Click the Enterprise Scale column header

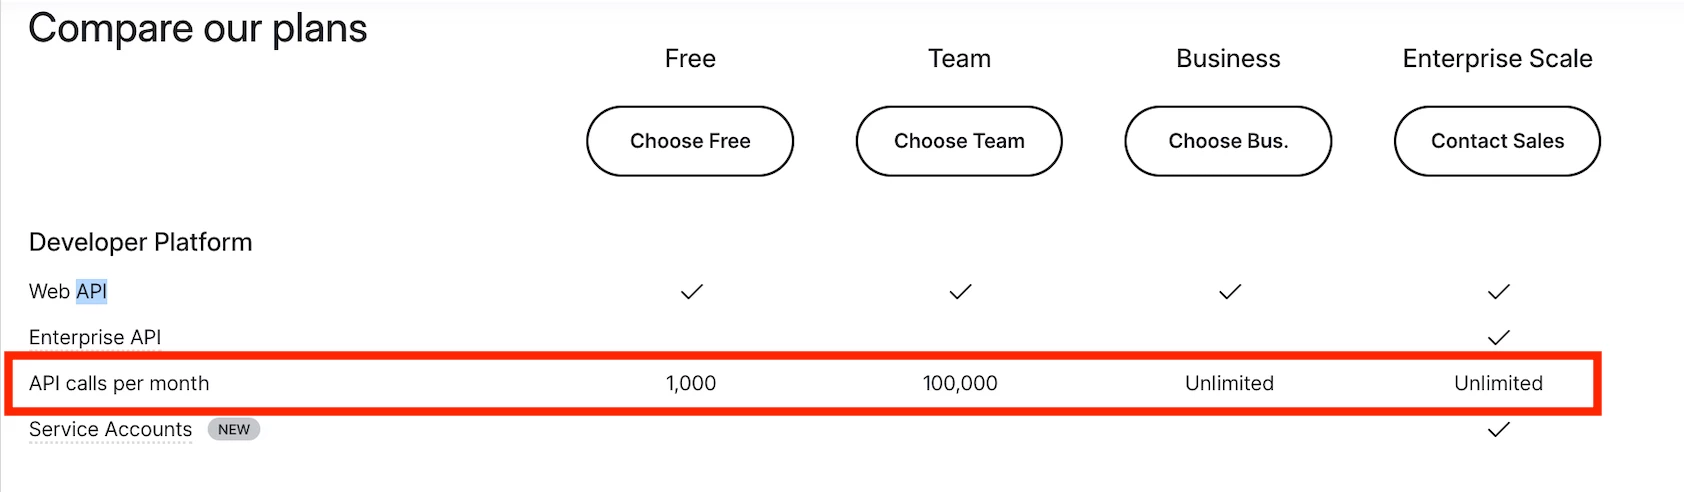[x=1497, y=59]
